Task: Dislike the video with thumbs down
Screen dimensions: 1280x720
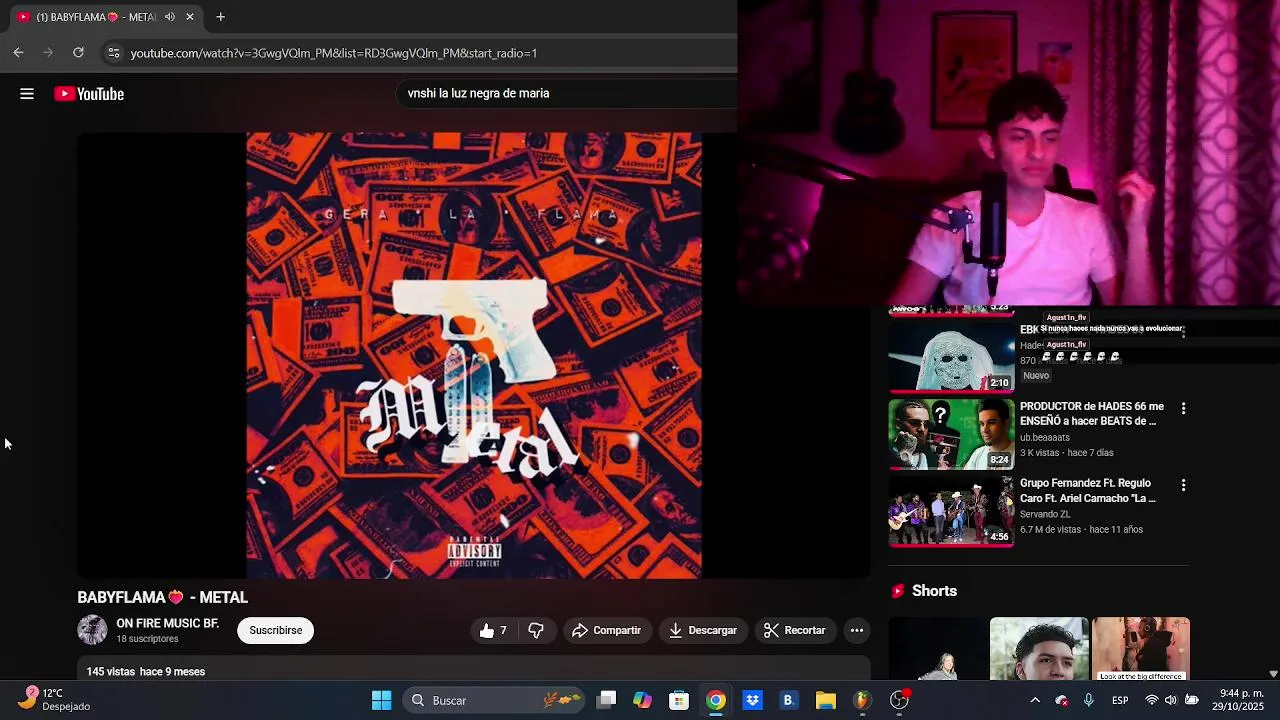Action: 536,630
